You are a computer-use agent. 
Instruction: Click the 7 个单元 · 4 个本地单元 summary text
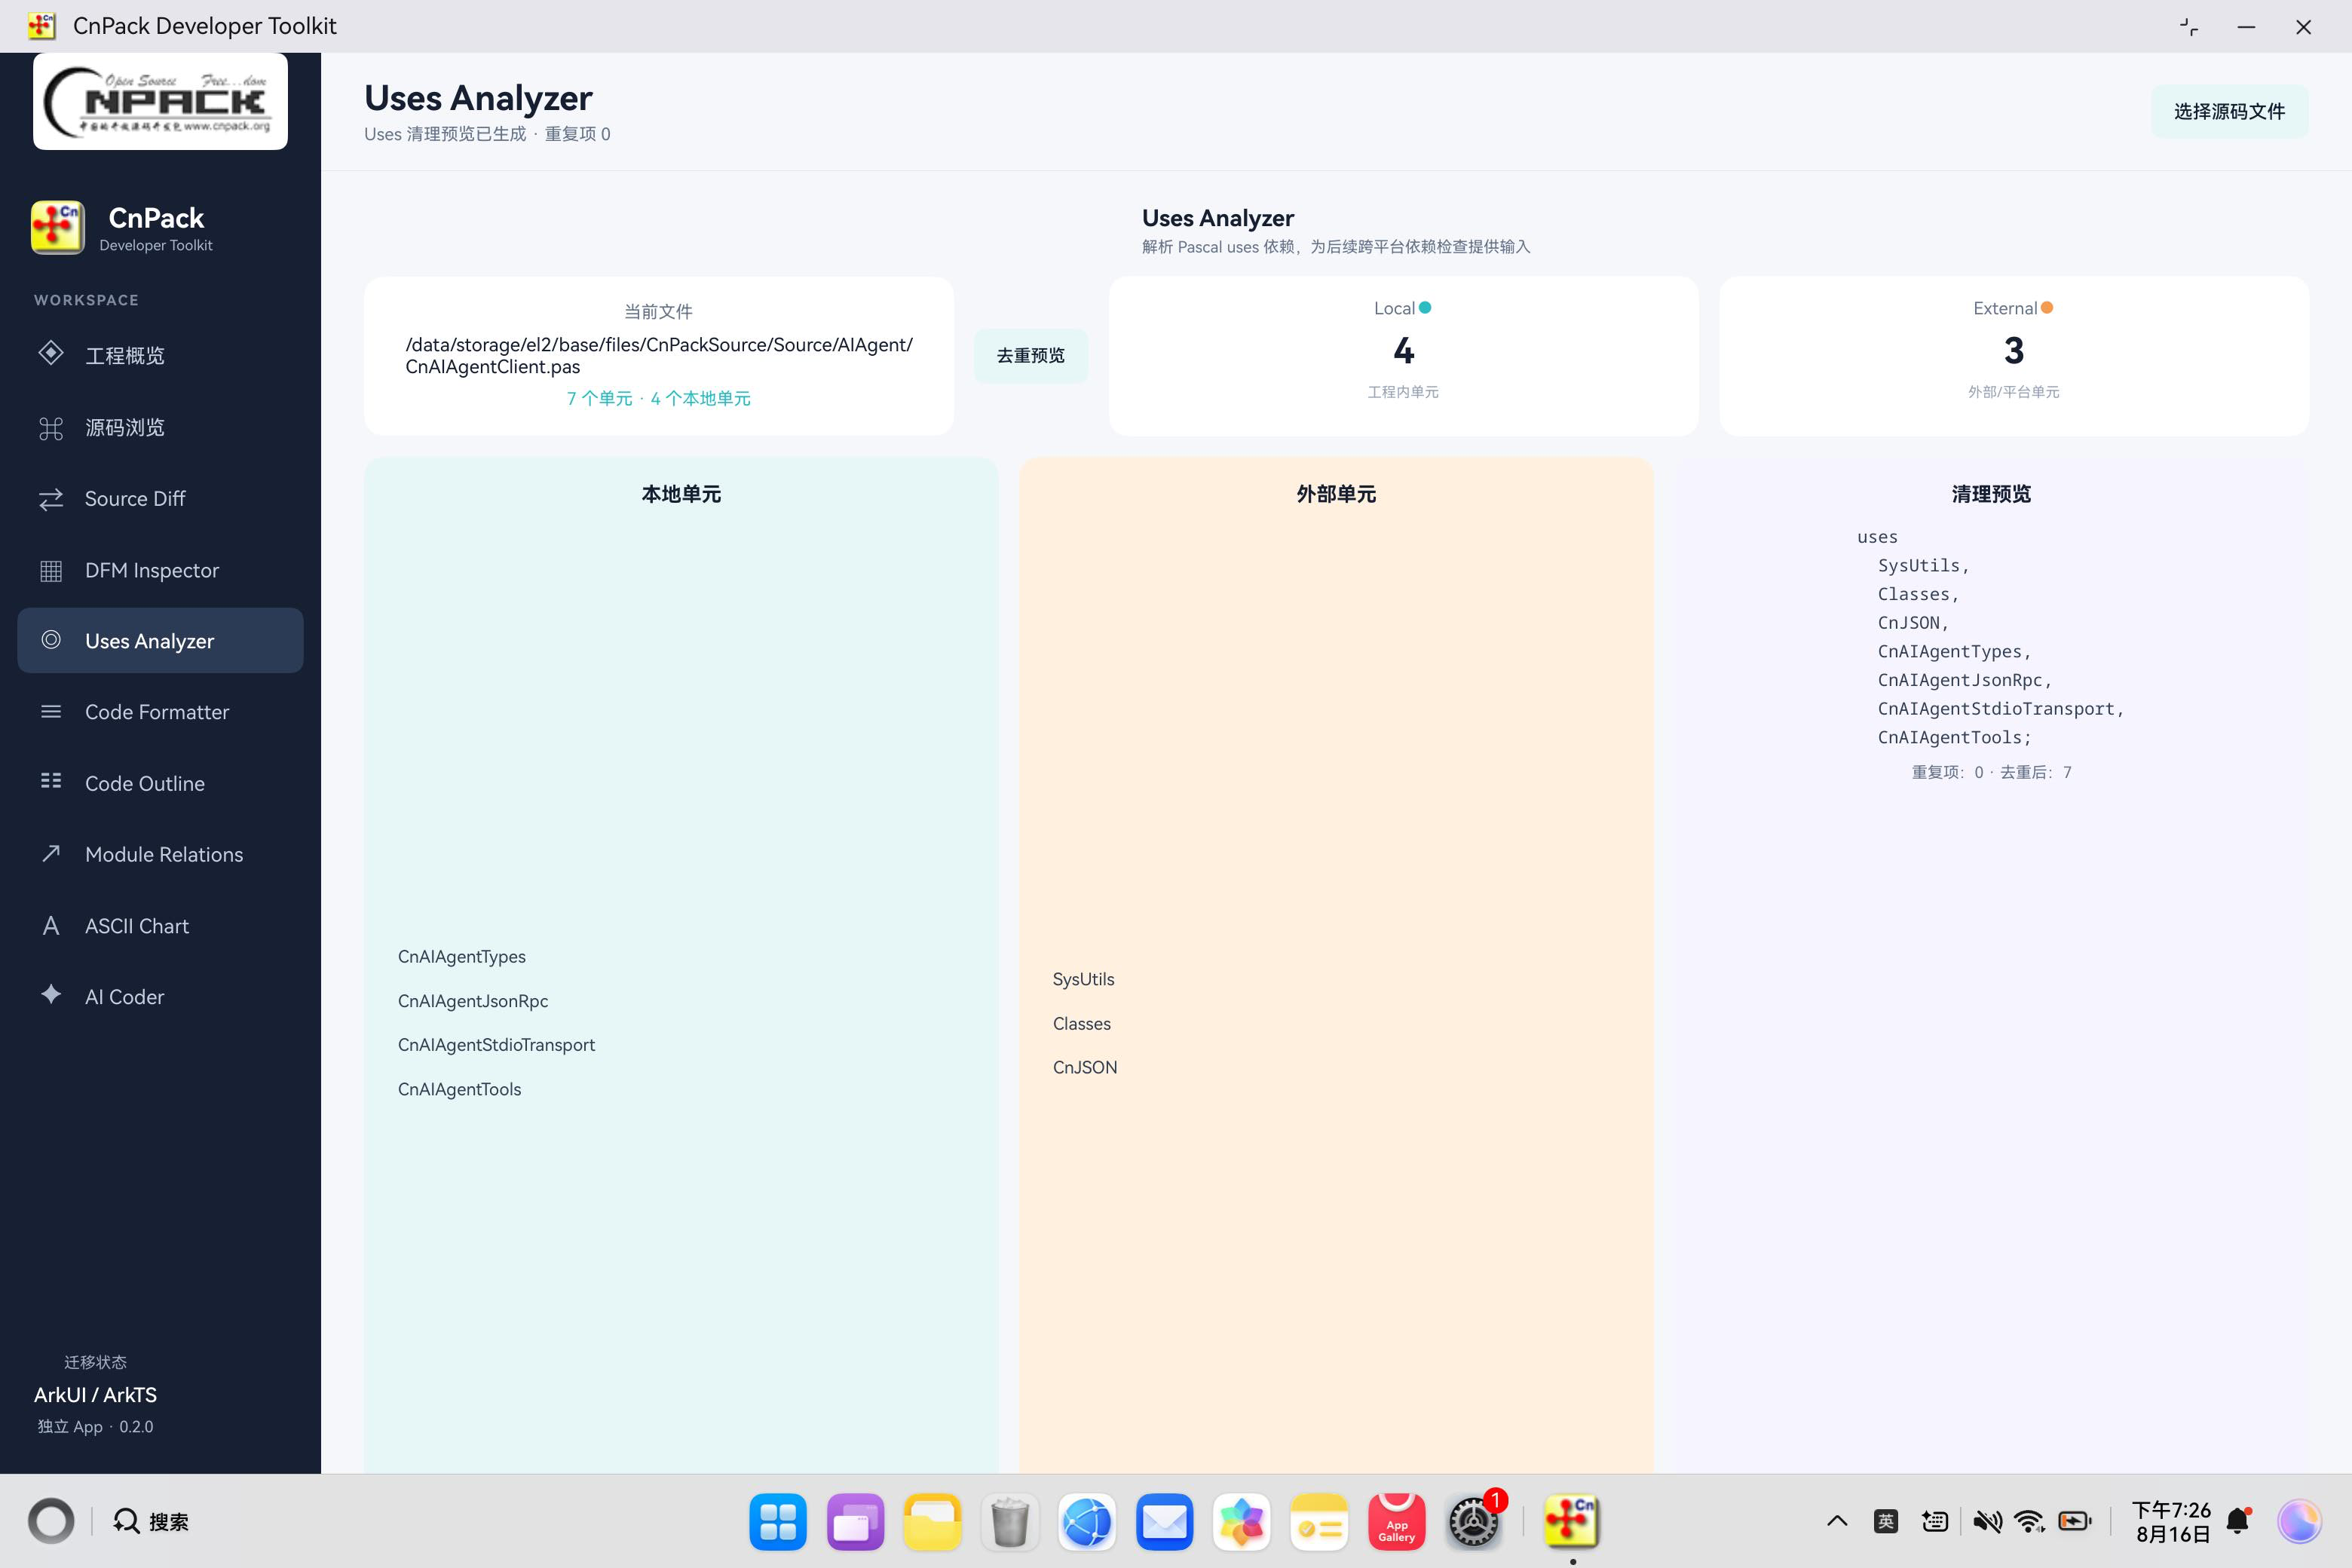point(659,398)
